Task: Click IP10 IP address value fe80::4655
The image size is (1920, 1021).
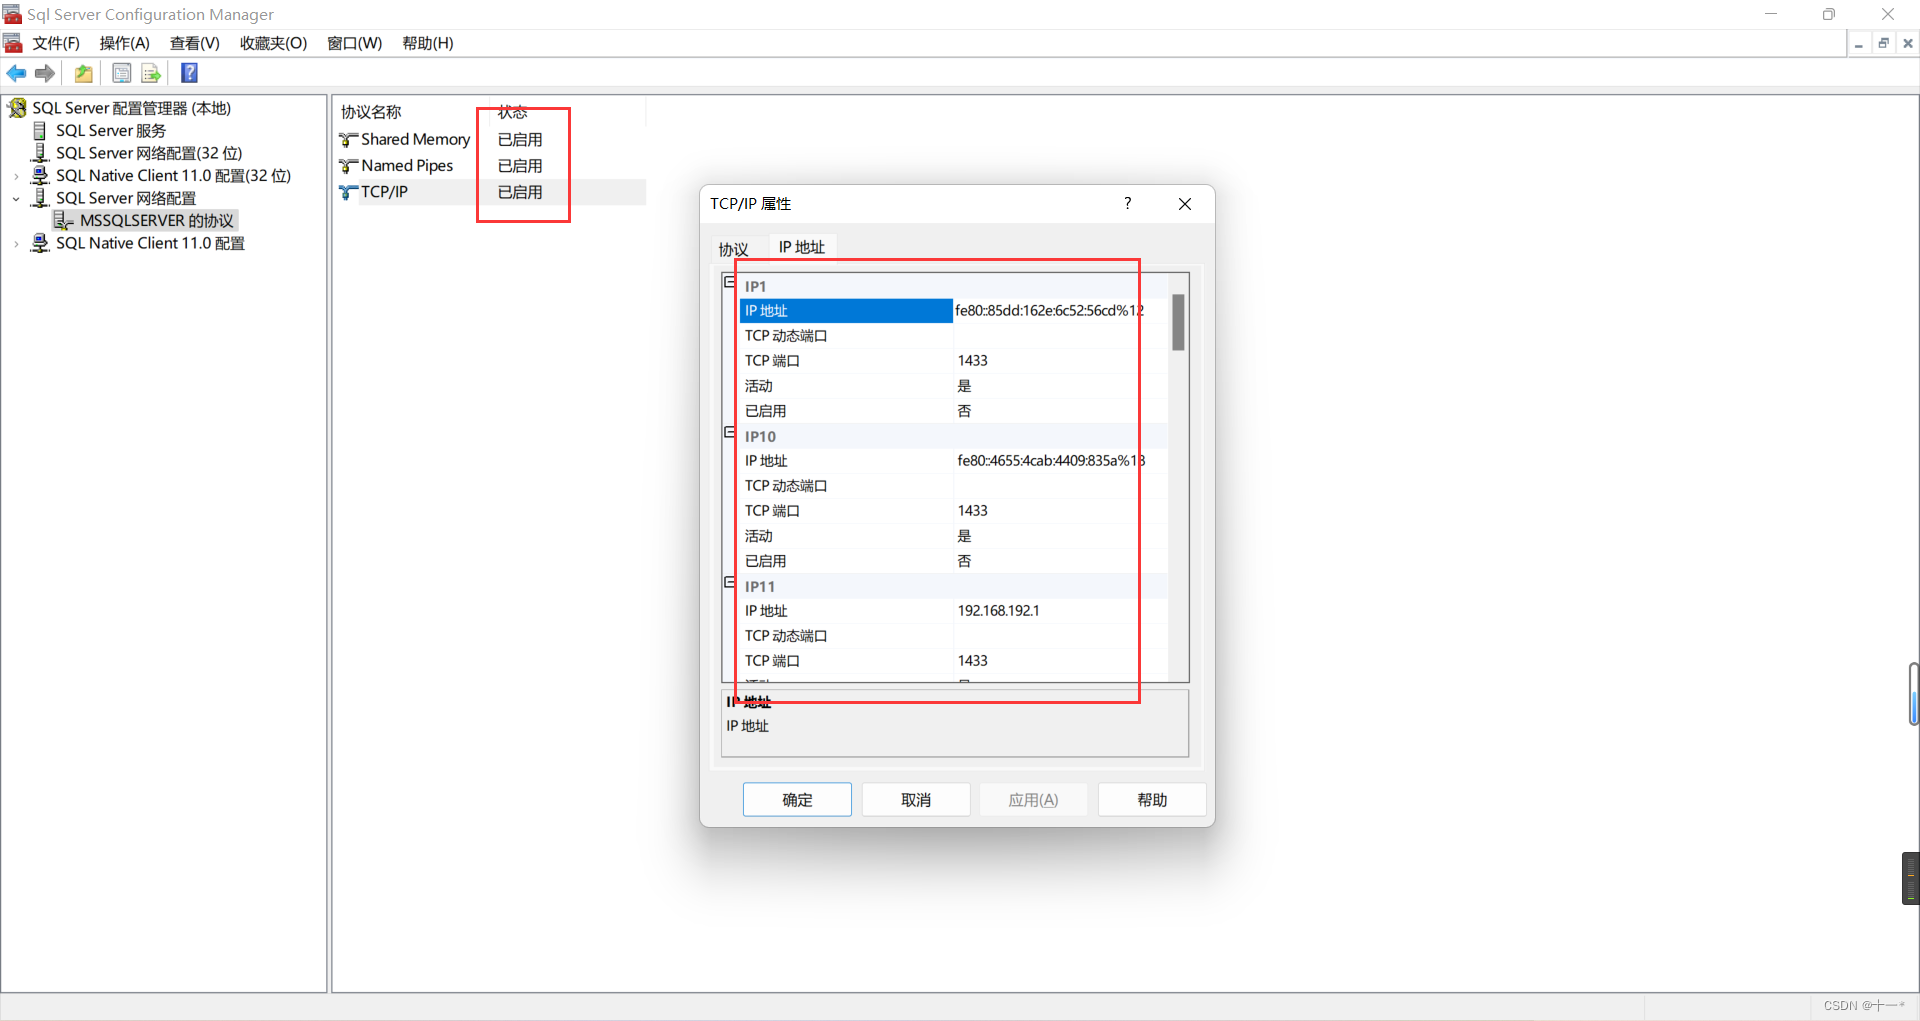Action: [x=1051, y=461]
